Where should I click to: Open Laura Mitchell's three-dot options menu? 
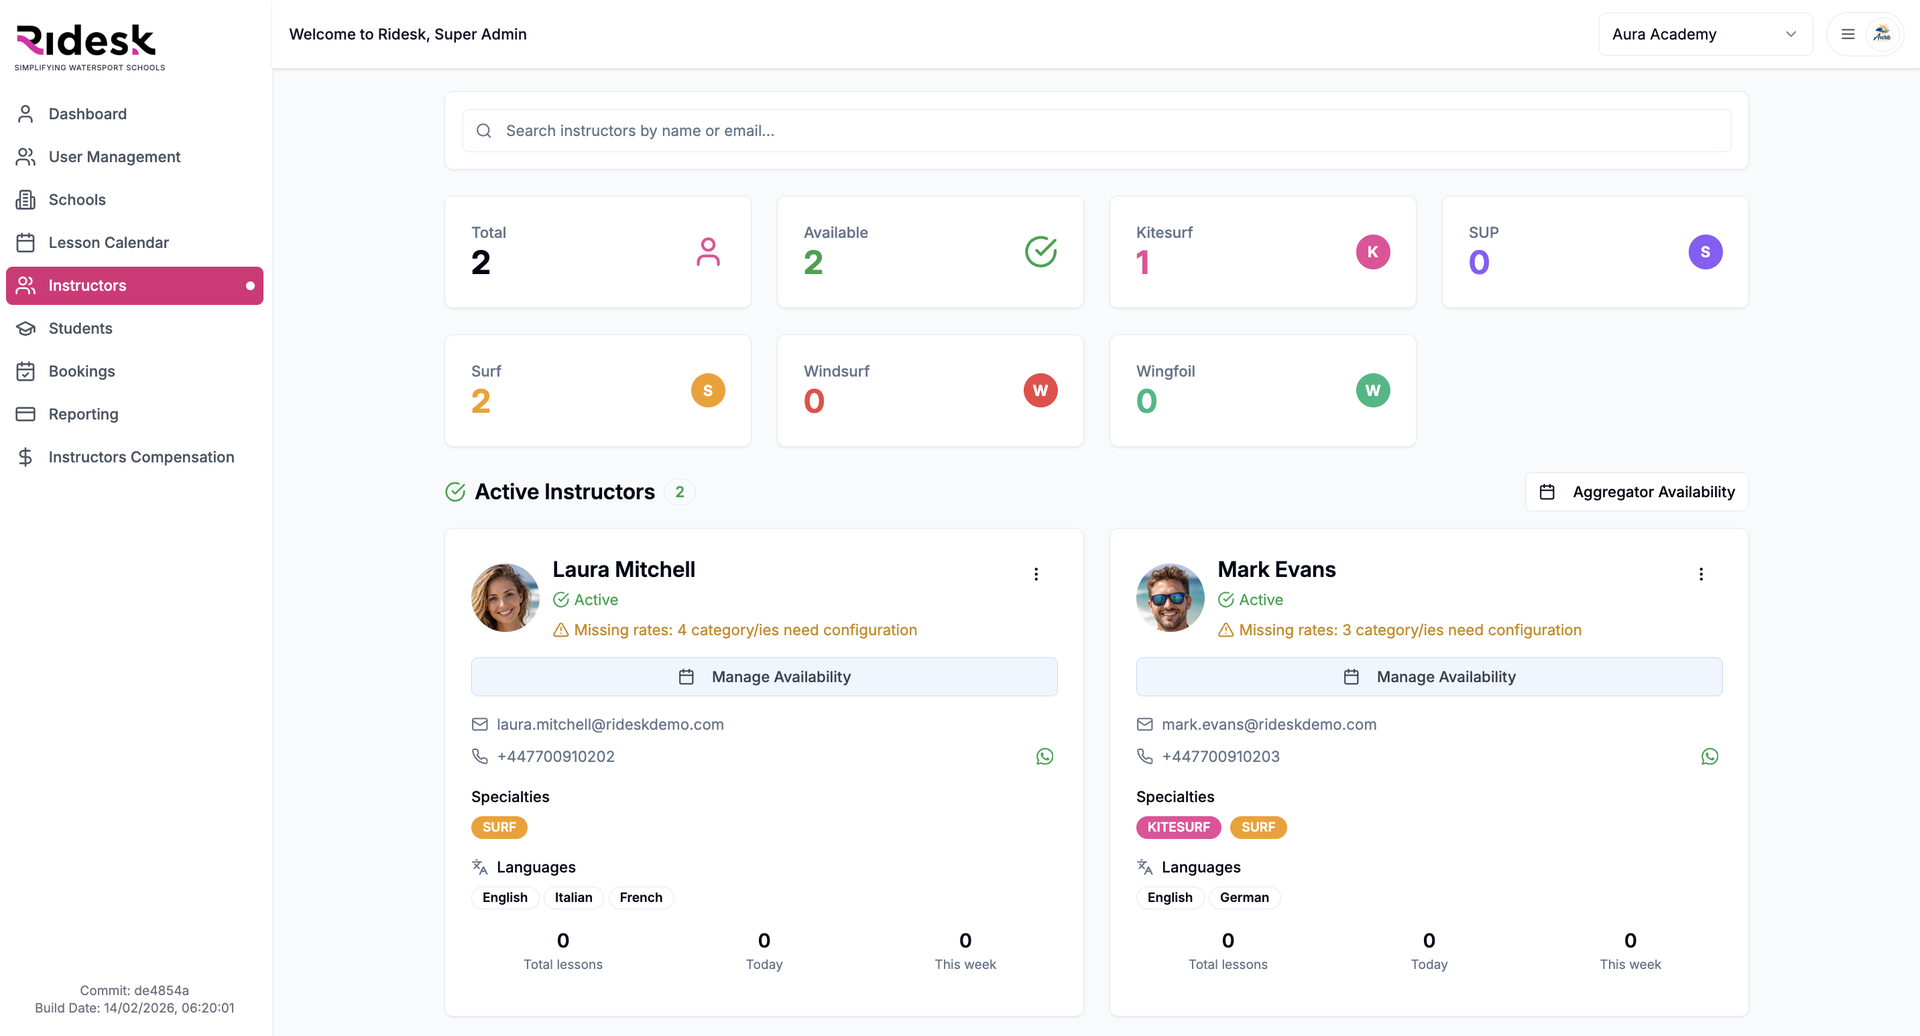tap(1036, 574)
